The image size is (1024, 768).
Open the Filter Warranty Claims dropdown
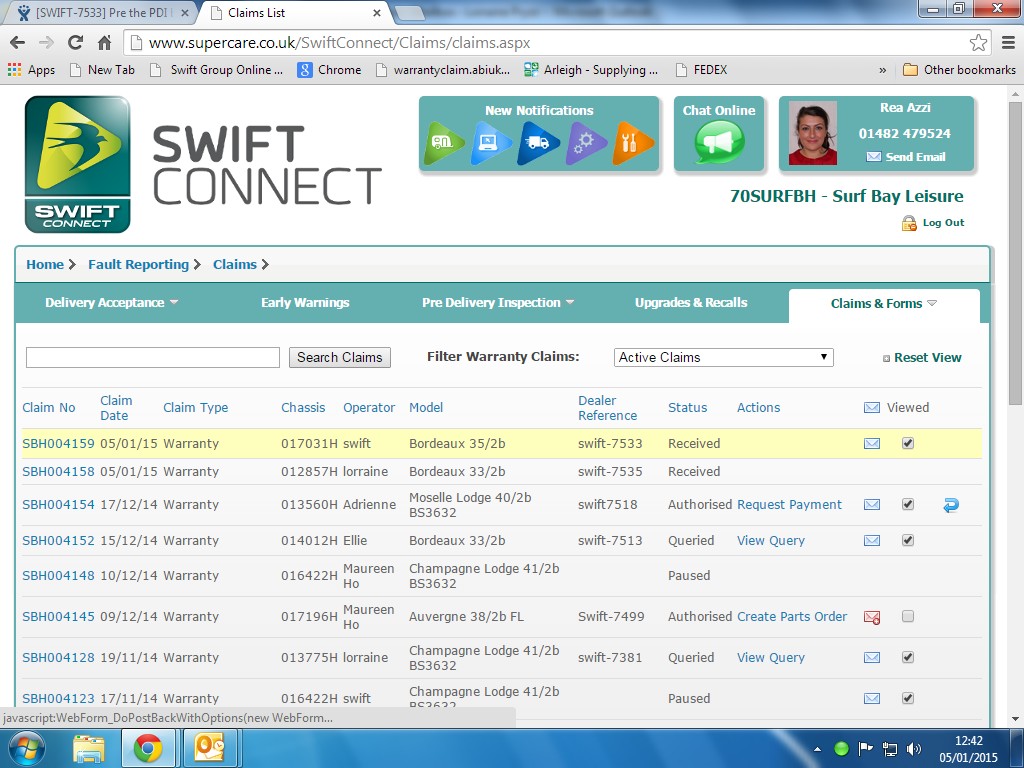[723, 357]
